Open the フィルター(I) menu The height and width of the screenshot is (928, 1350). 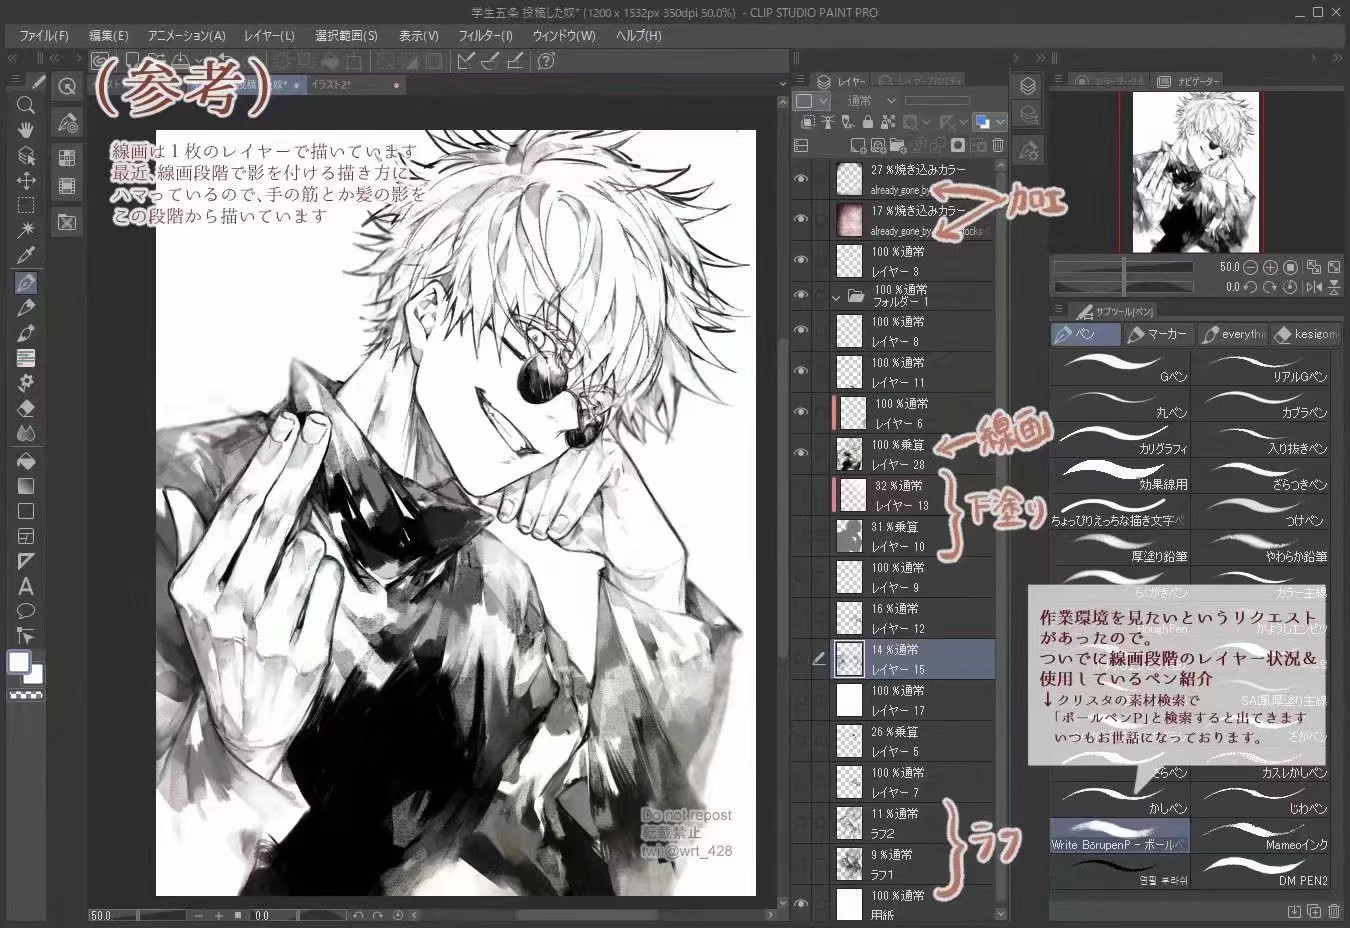485,35
